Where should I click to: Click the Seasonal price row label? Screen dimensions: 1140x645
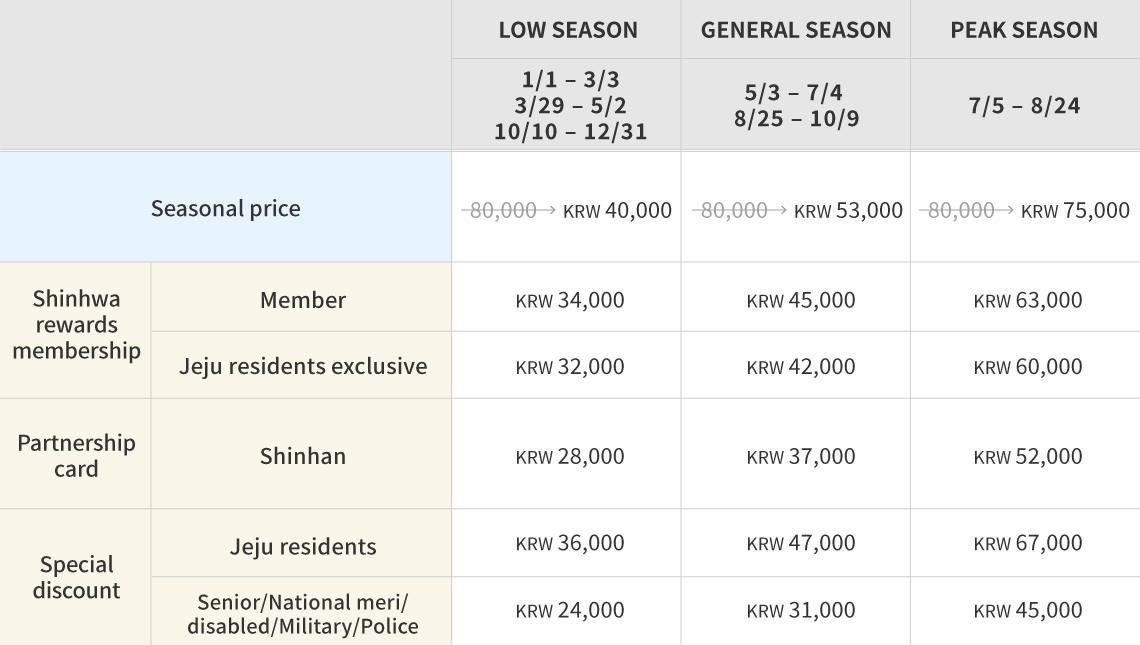pyautogui.click(x=225, y=208)
